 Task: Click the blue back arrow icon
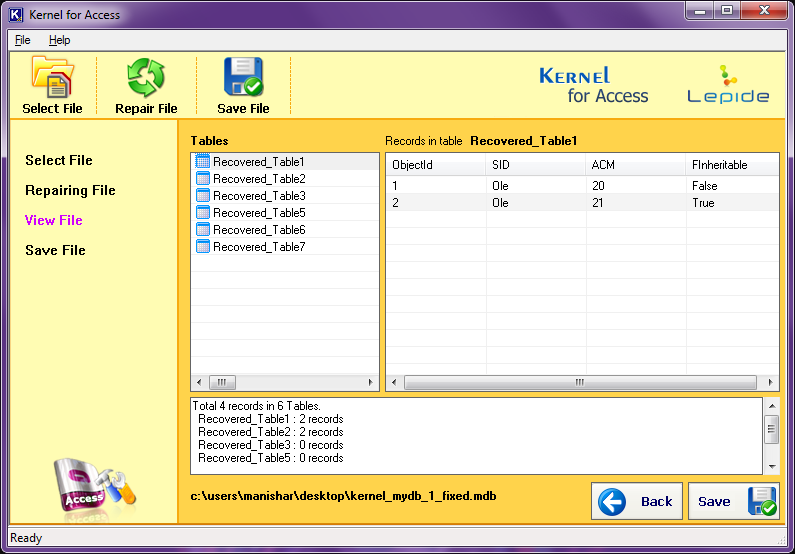(612, 501)
